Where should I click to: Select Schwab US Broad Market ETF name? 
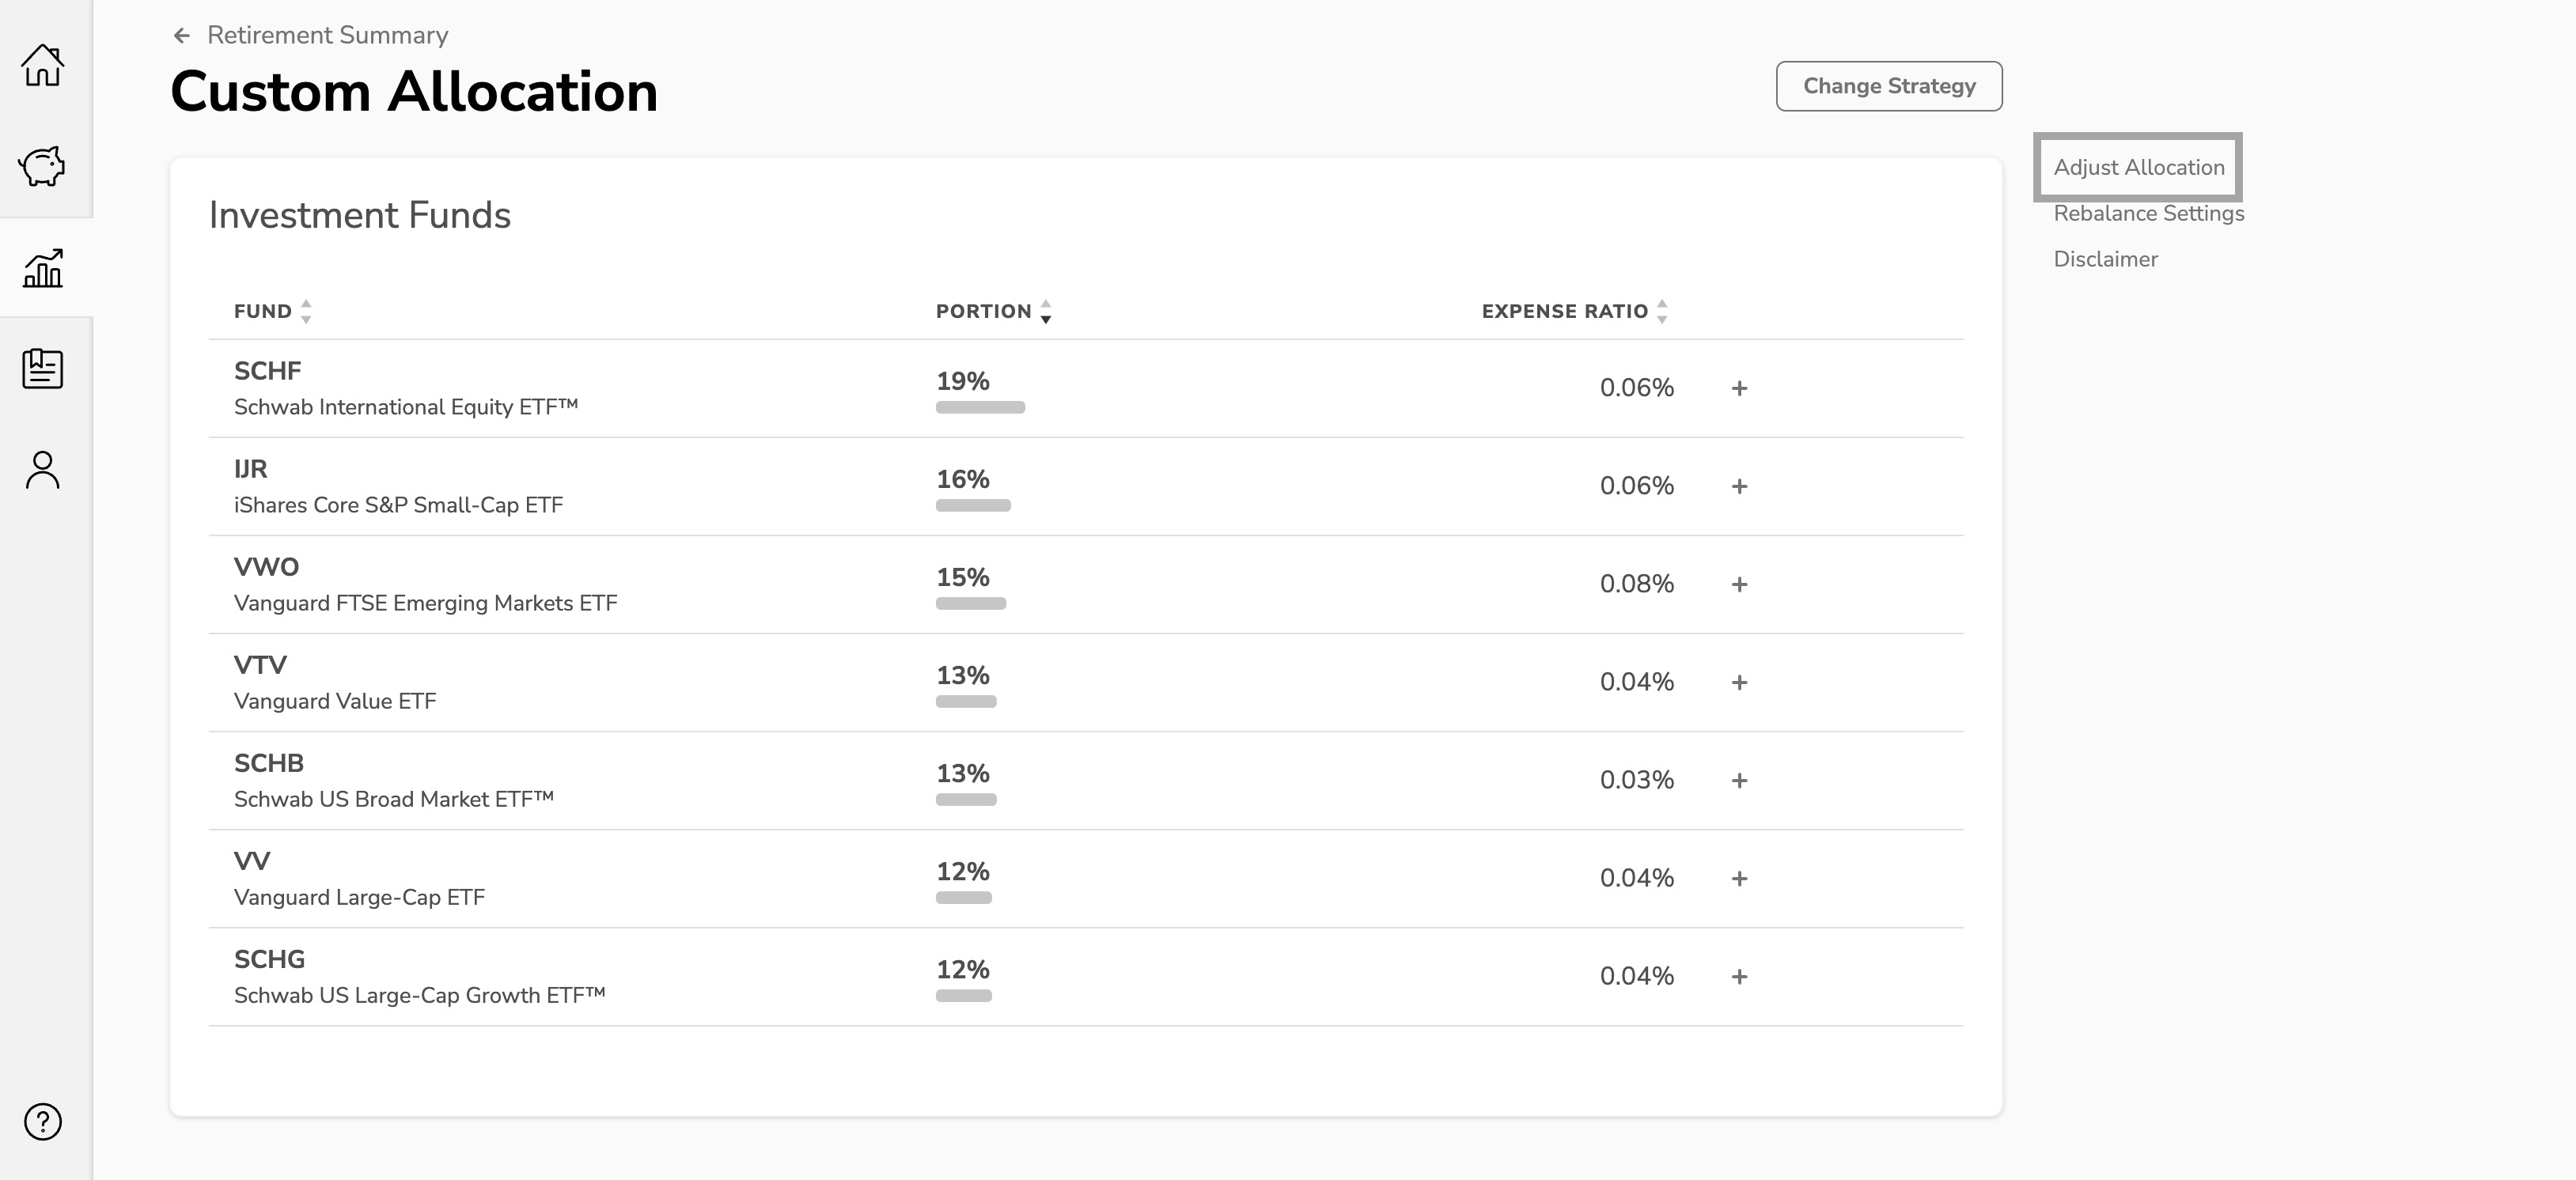(x=394, y=799)
